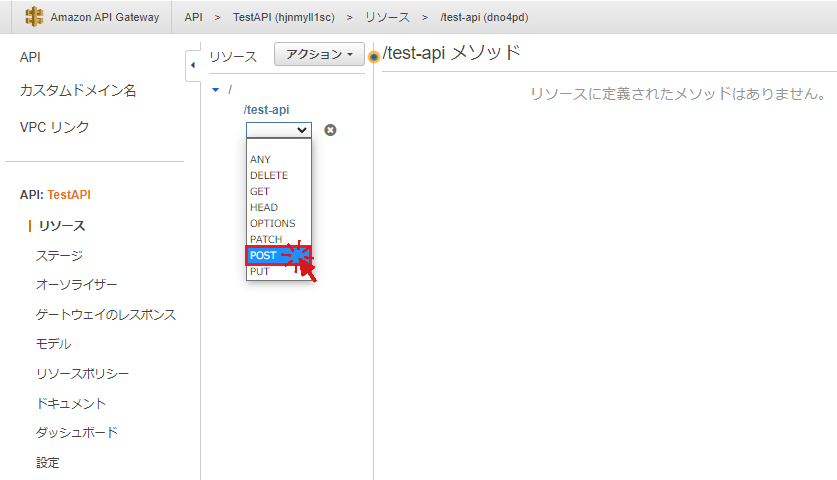
Task: Open ゲートウェイのレスポンス section
Action: [x=106, y=314]
